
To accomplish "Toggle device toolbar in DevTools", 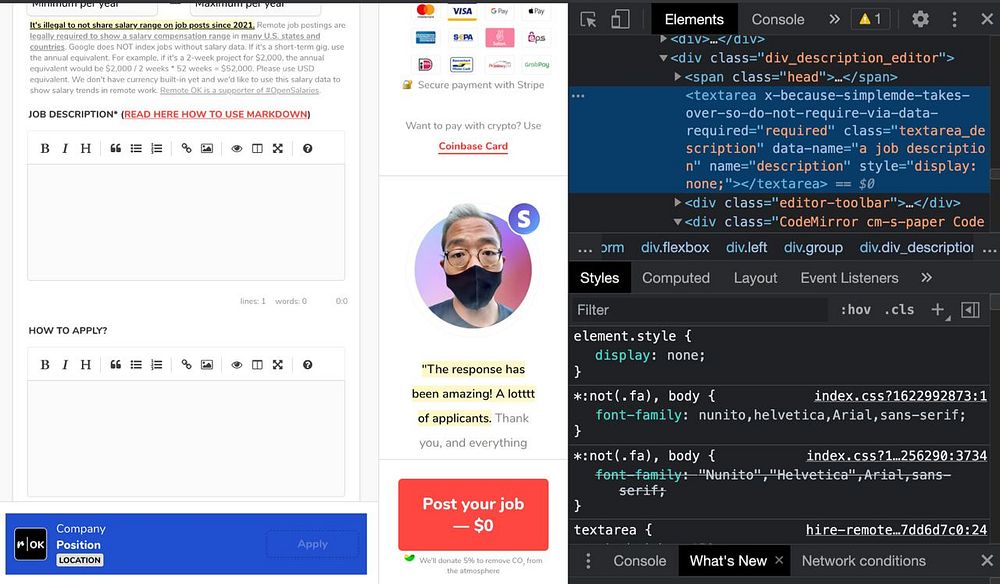I will (x=620, y=19).
